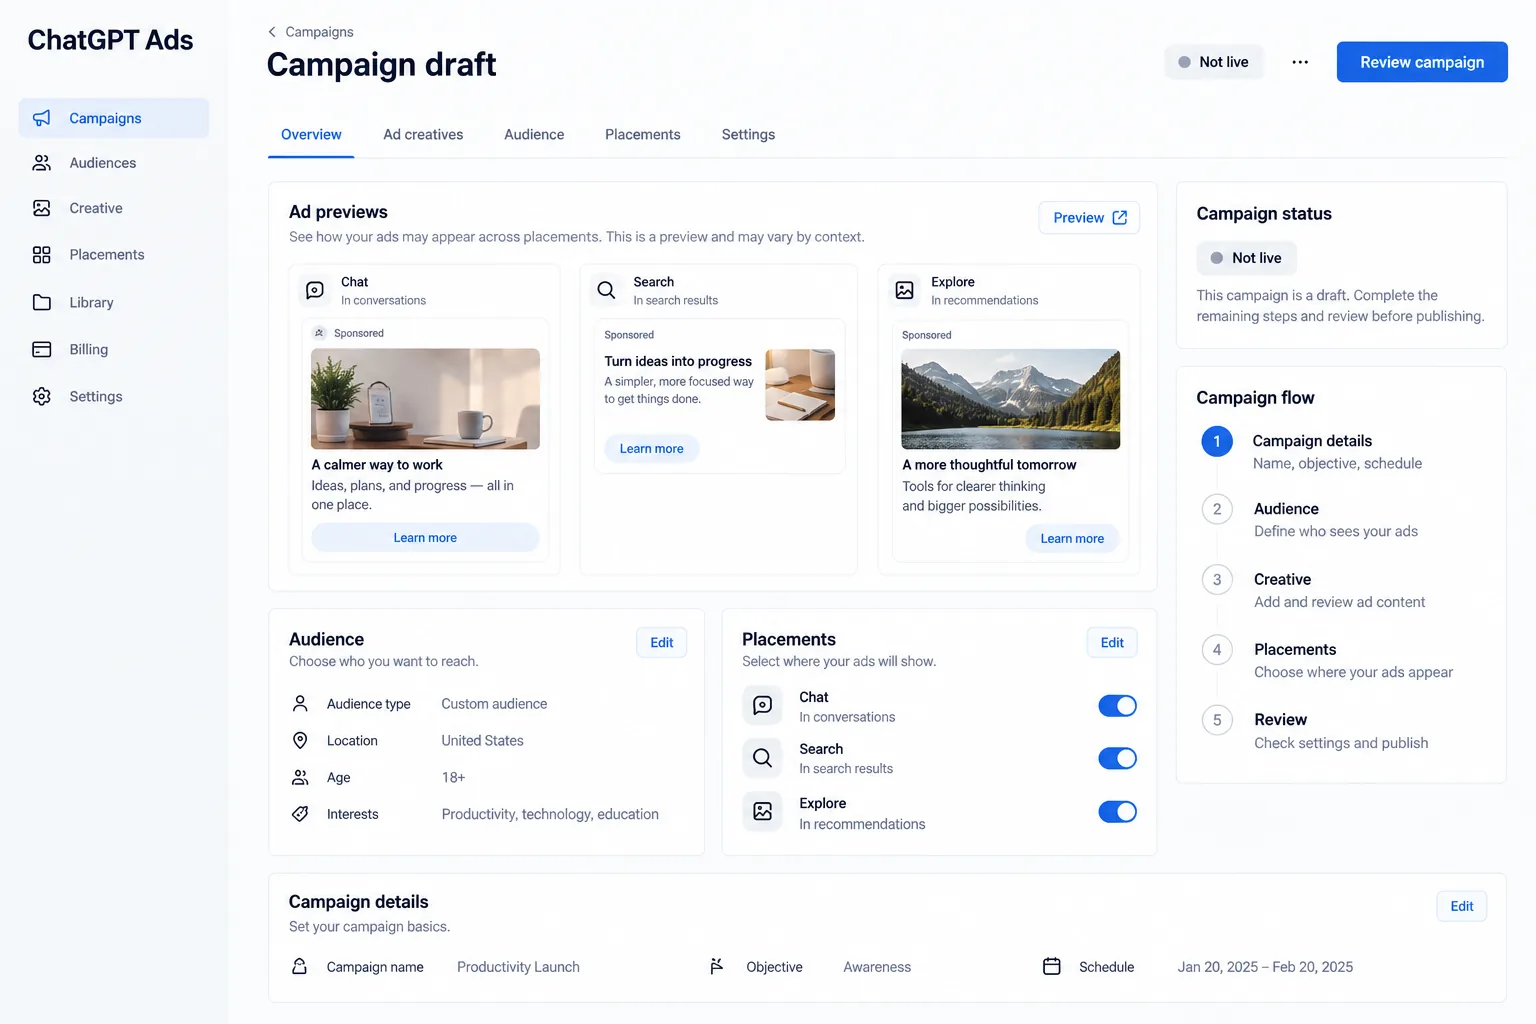Viewport: 1536px width, 1024px height.
Task: Edit the Campaign details section
Action: 1462,906
